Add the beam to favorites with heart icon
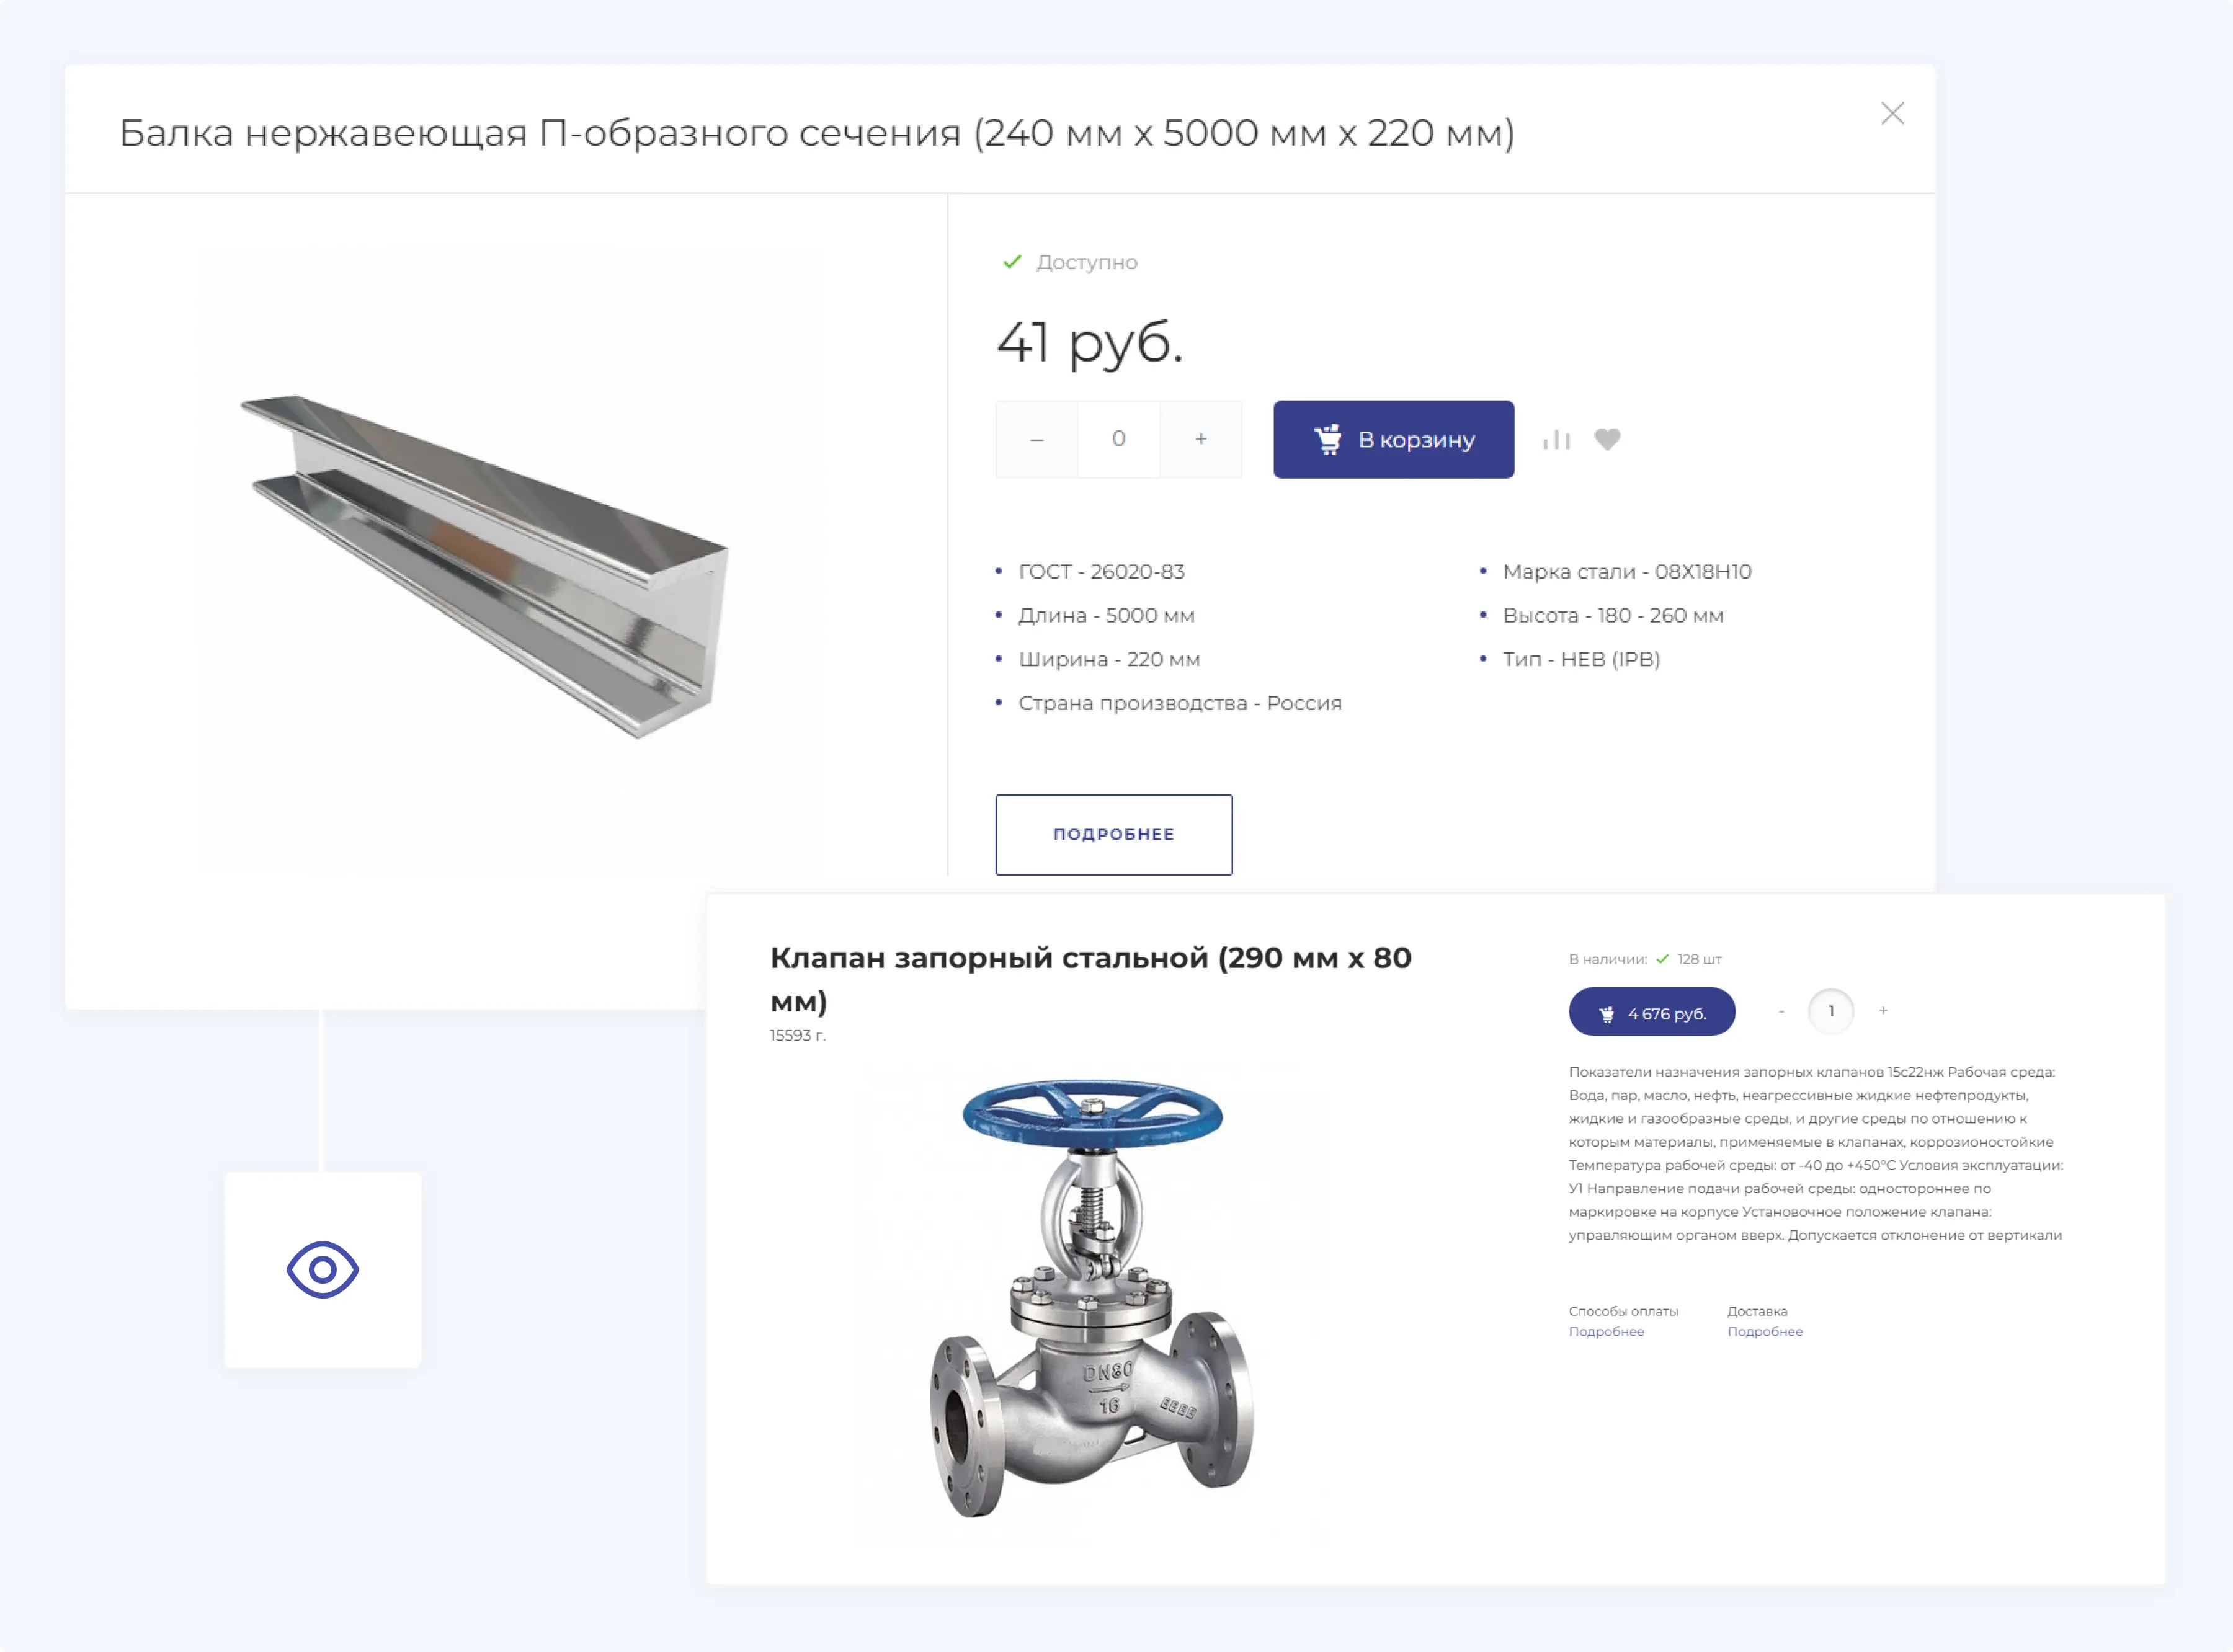 (x=1607, y=439)
